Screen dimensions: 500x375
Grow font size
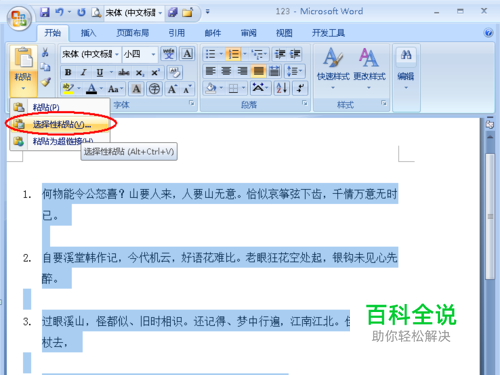coord(172,89)
